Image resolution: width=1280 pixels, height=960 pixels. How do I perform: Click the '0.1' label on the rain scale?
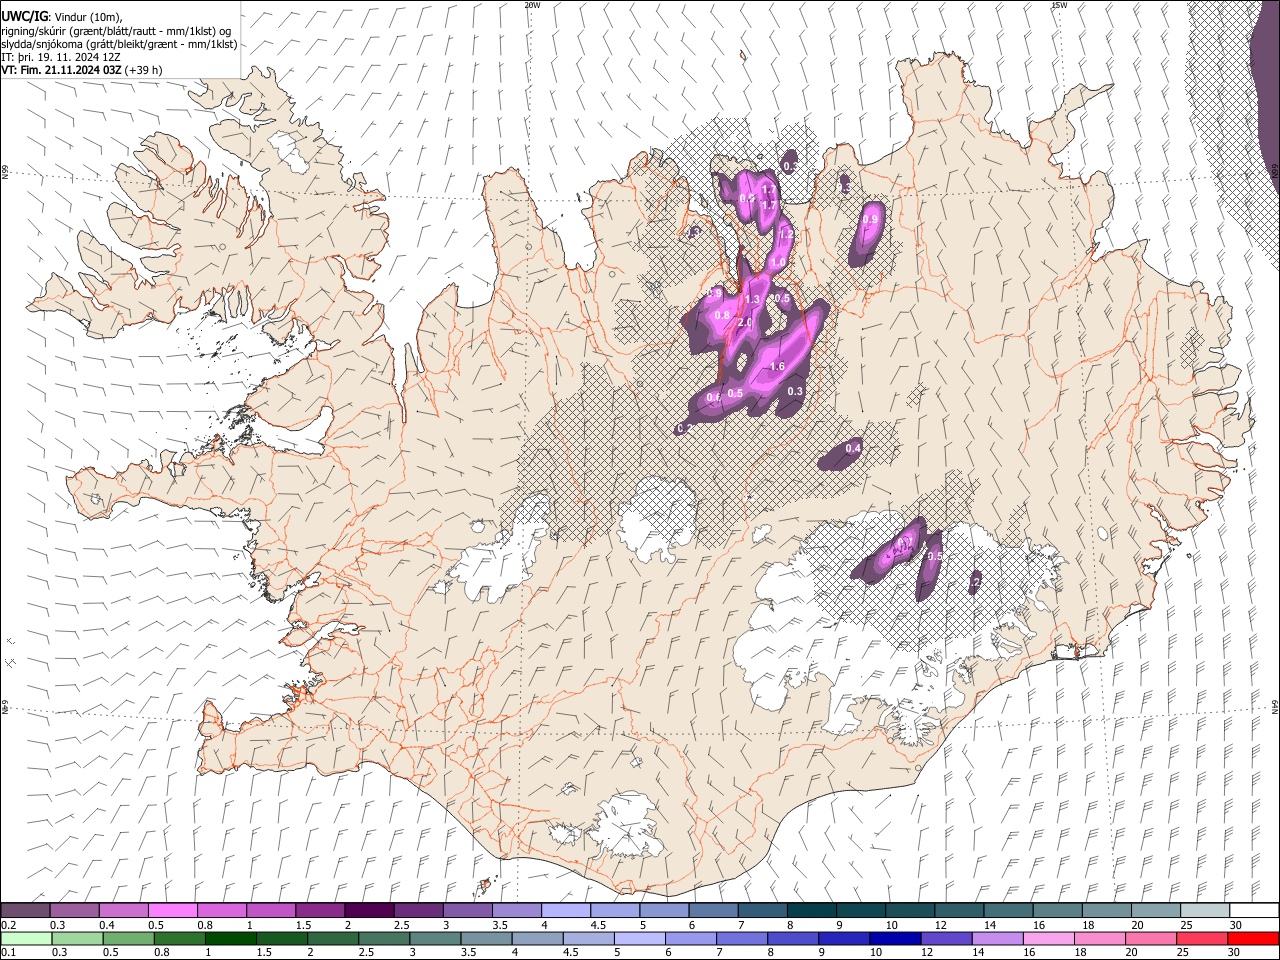9,952
